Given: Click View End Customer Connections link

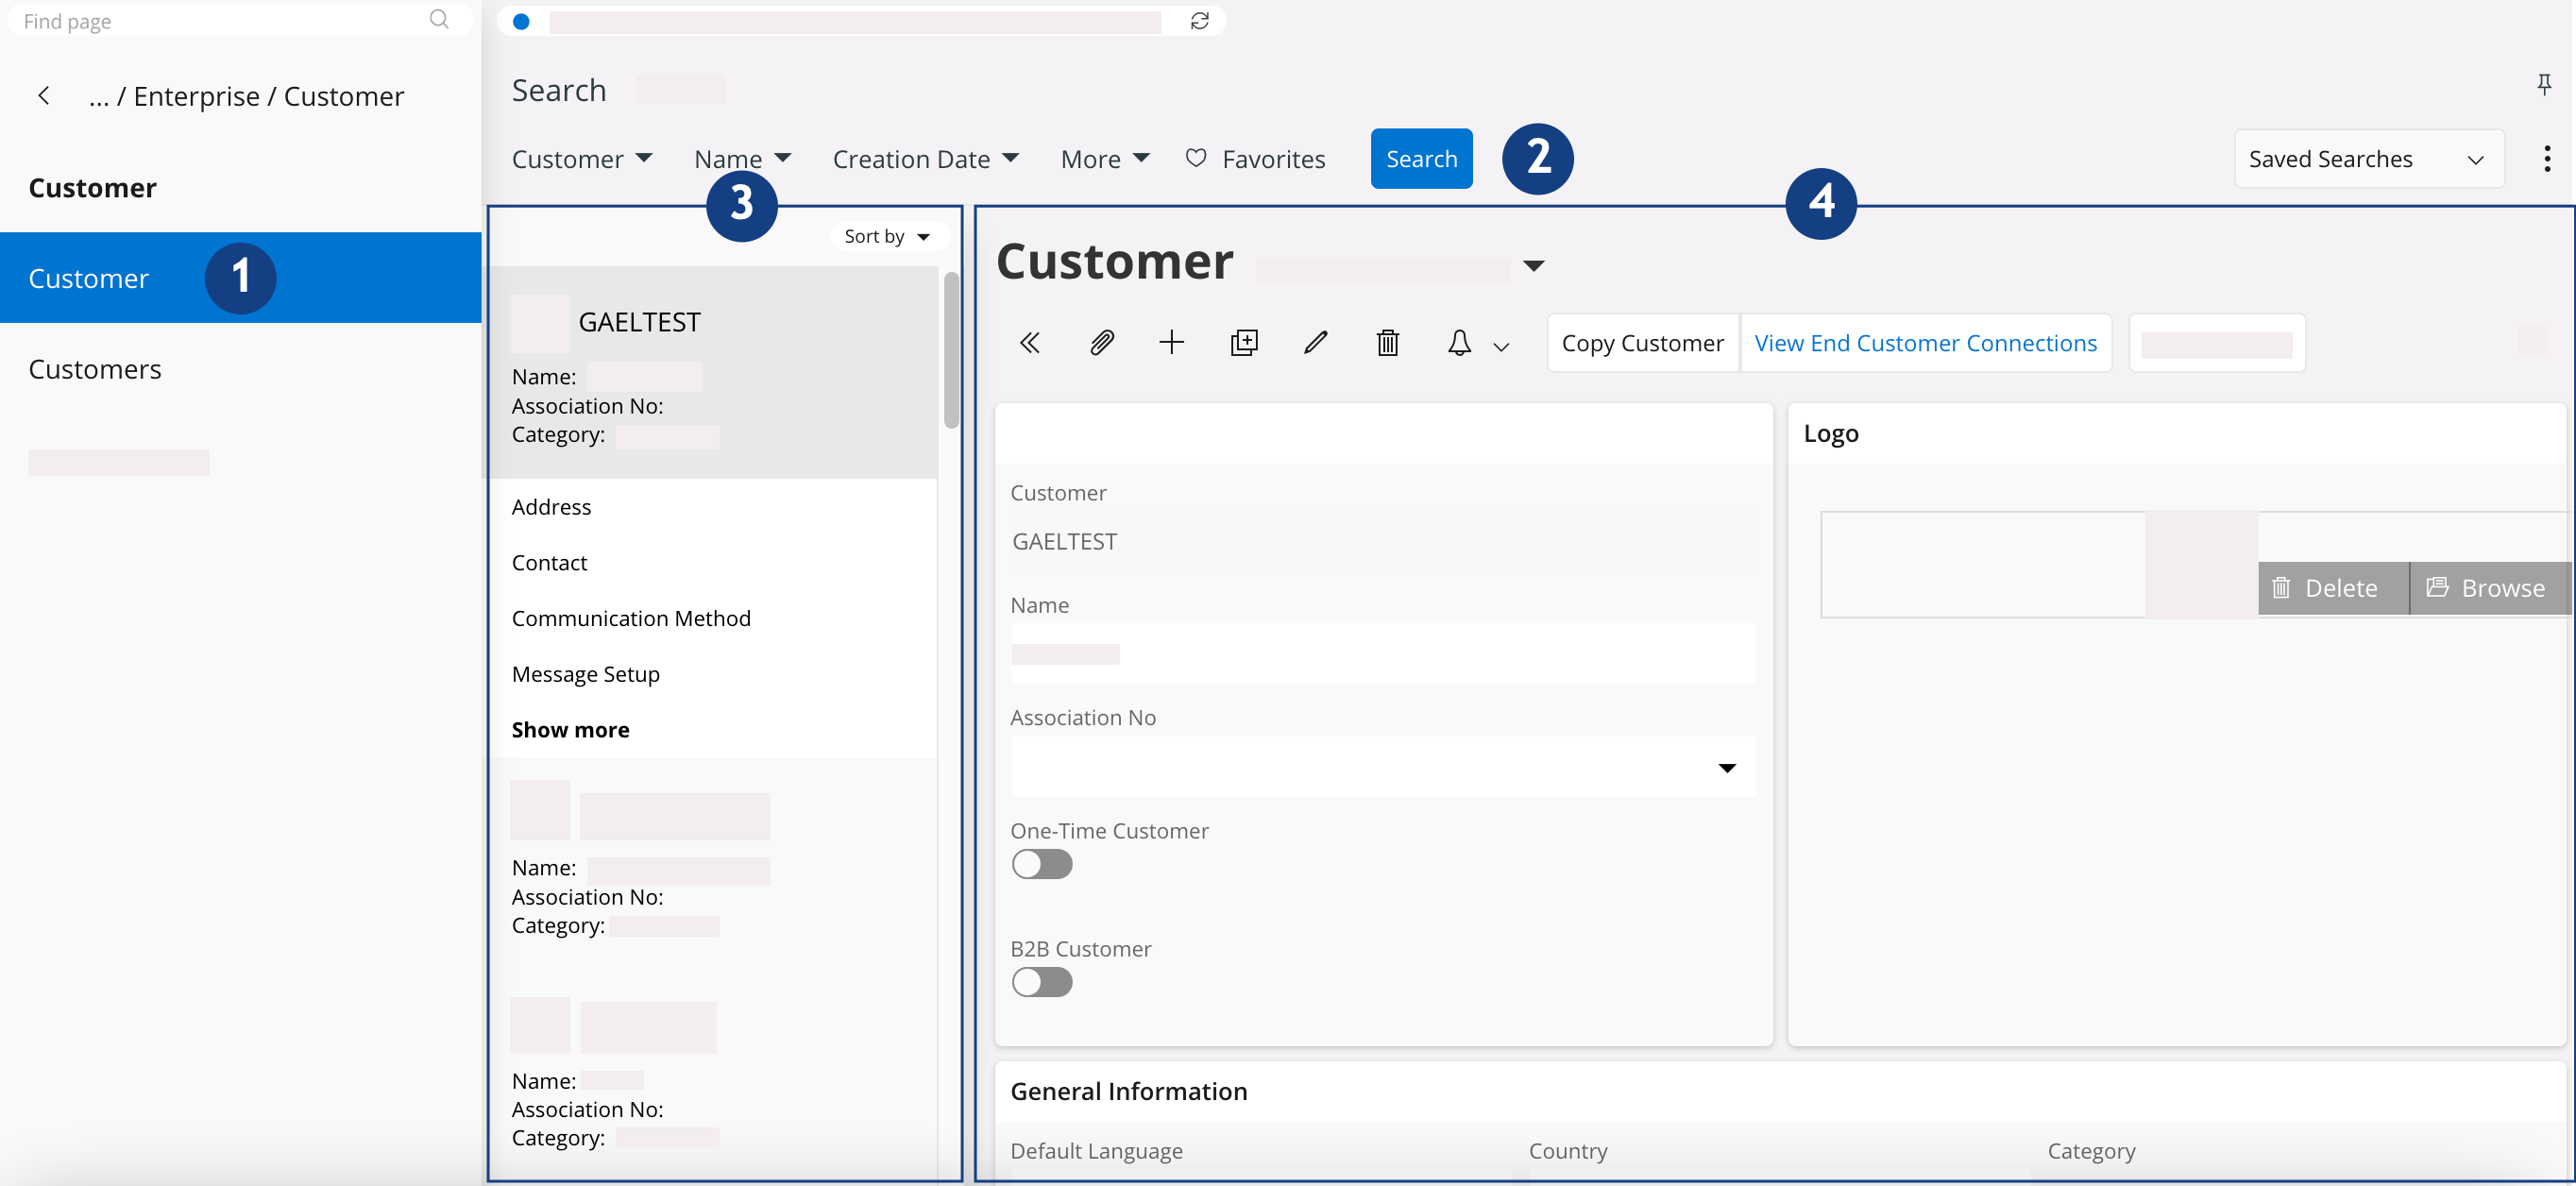Looking at the screenshot, I should pos(1925,343).
